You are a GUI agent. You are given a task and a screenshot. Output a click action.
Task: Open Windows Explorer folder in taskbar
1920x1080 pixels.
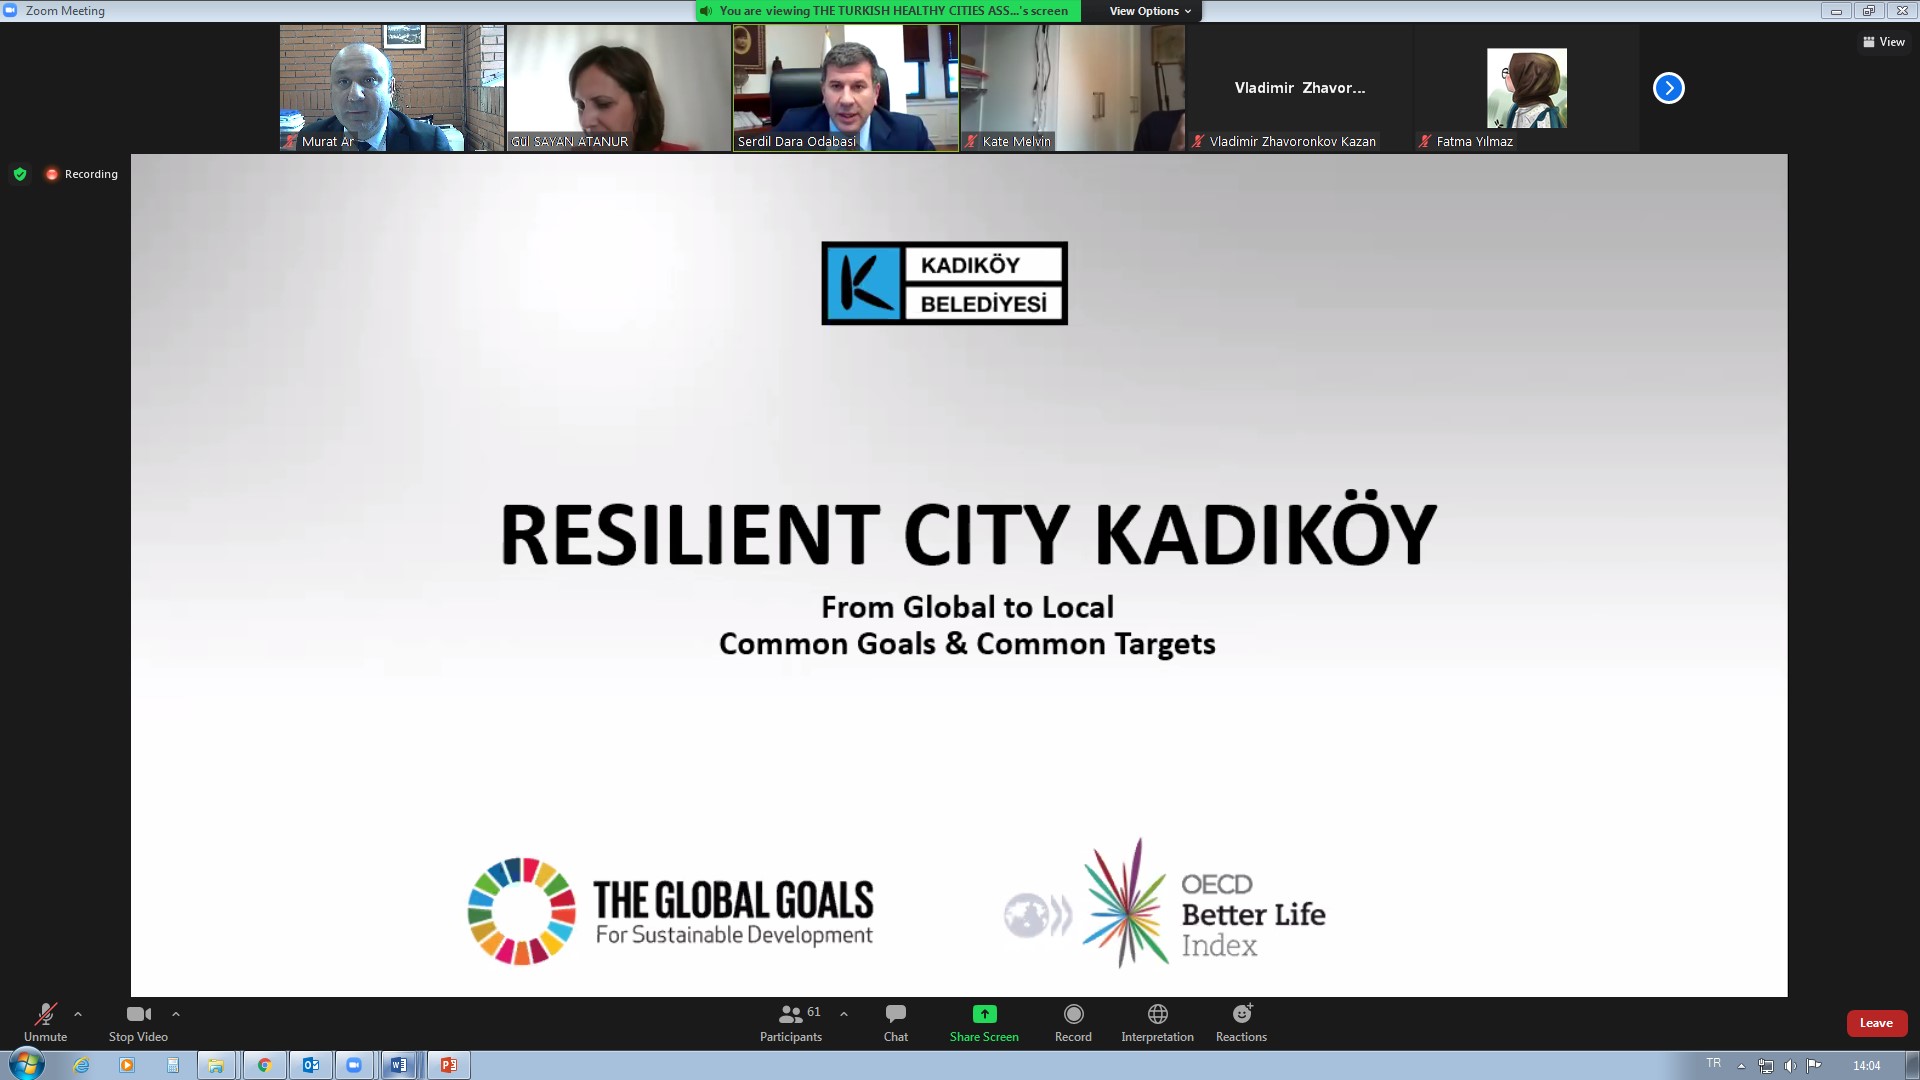pos(216,1065)
